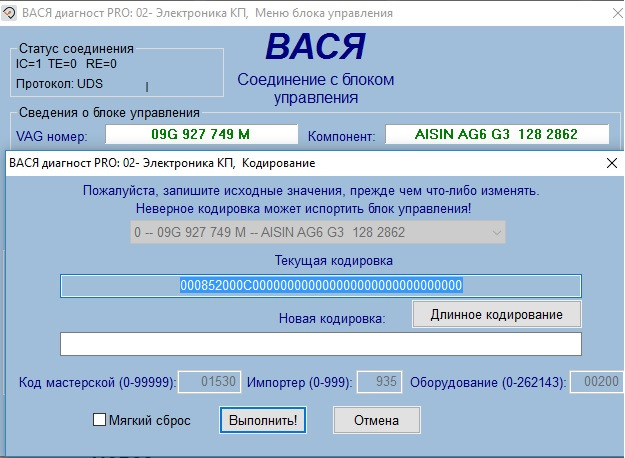Click the Текущая кодировка value field
Image resolution: width=625 pixels, height=458 pixels.
tap(321, 285)
